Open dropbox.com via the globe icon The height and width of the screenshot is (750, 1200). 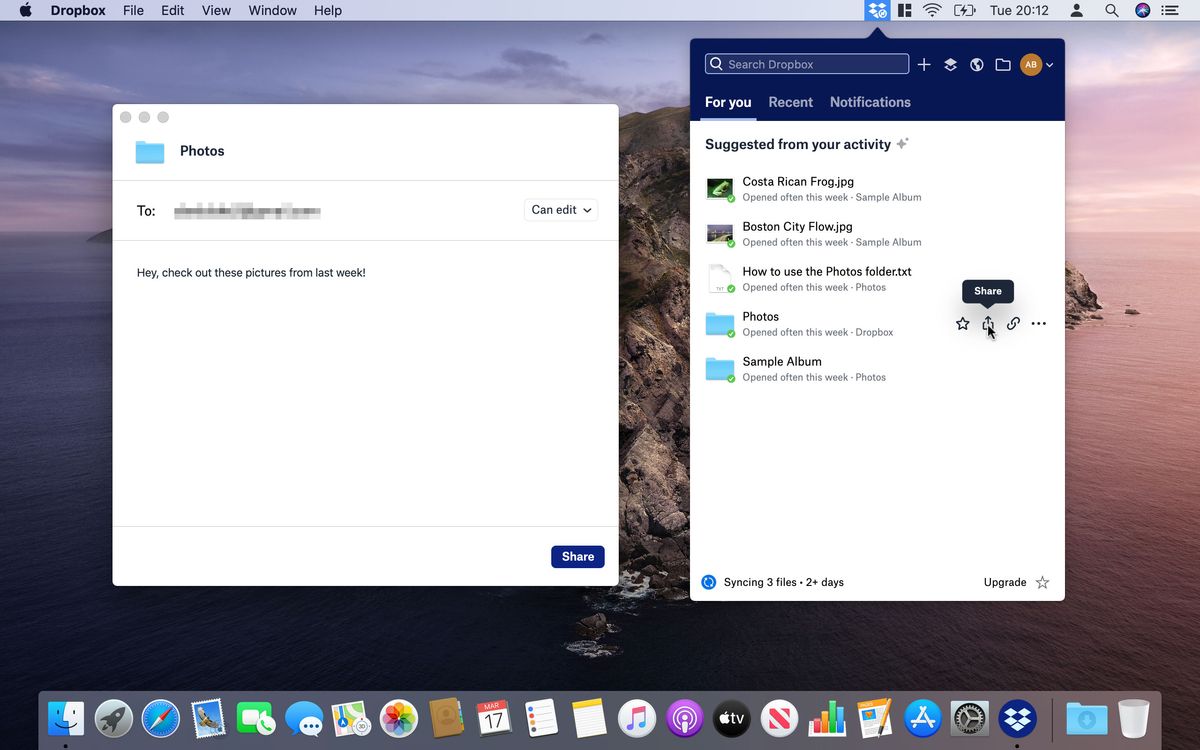976,64
